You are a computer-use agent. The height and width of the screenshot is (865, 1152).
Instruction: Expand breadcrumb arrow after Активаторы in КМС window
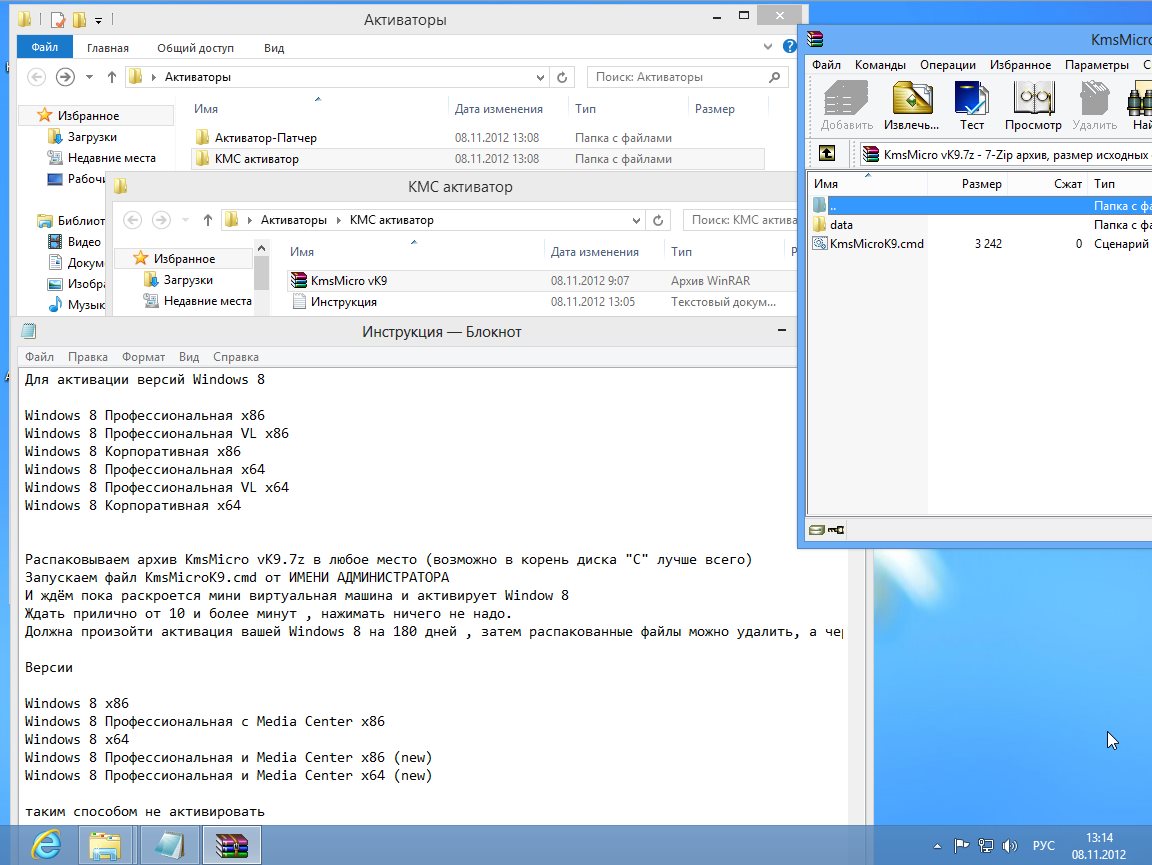pyautogui.click(x=338, y=220)
